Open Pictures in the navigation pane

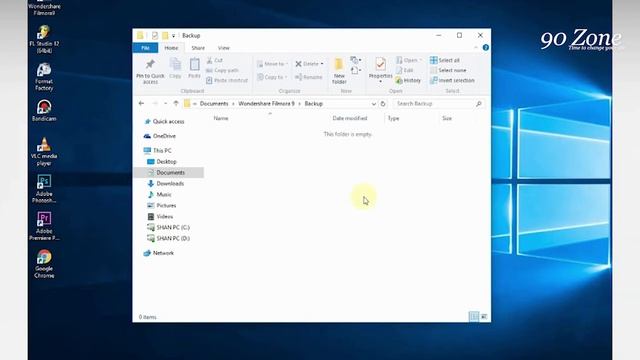point(162,206)
